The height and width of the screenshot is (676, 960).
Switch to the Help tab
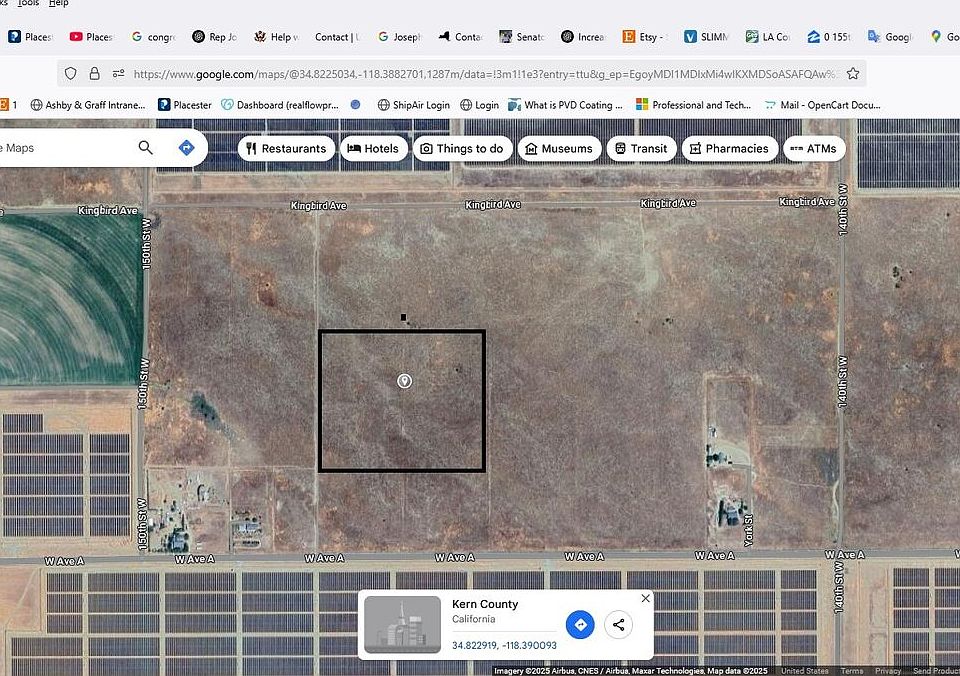tap(276, 37)
